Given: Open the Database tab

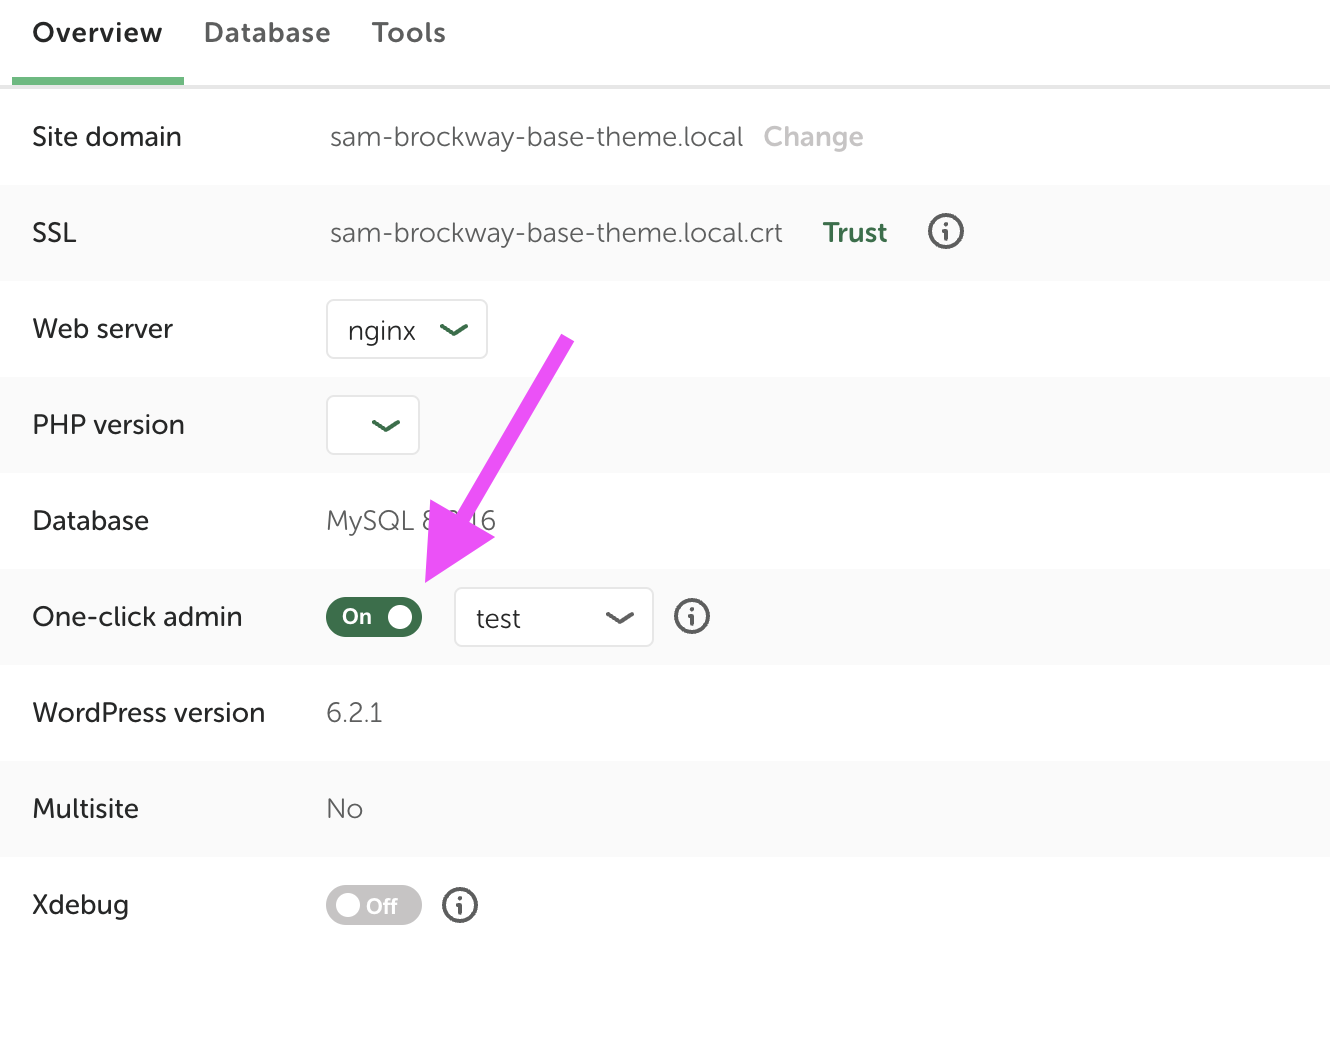Looking at the screenshot, I should (x=267, y=33).
